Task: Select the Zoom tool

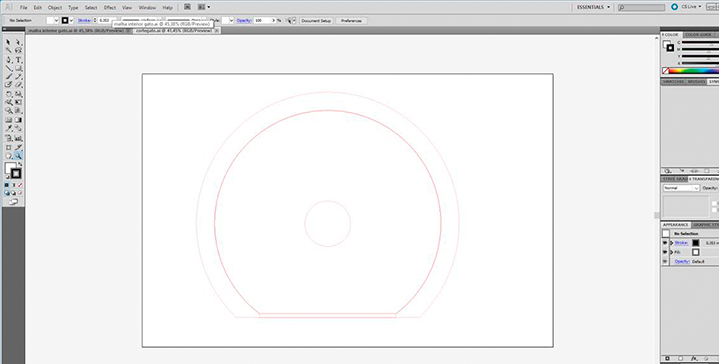Action: tap(18, 156)
